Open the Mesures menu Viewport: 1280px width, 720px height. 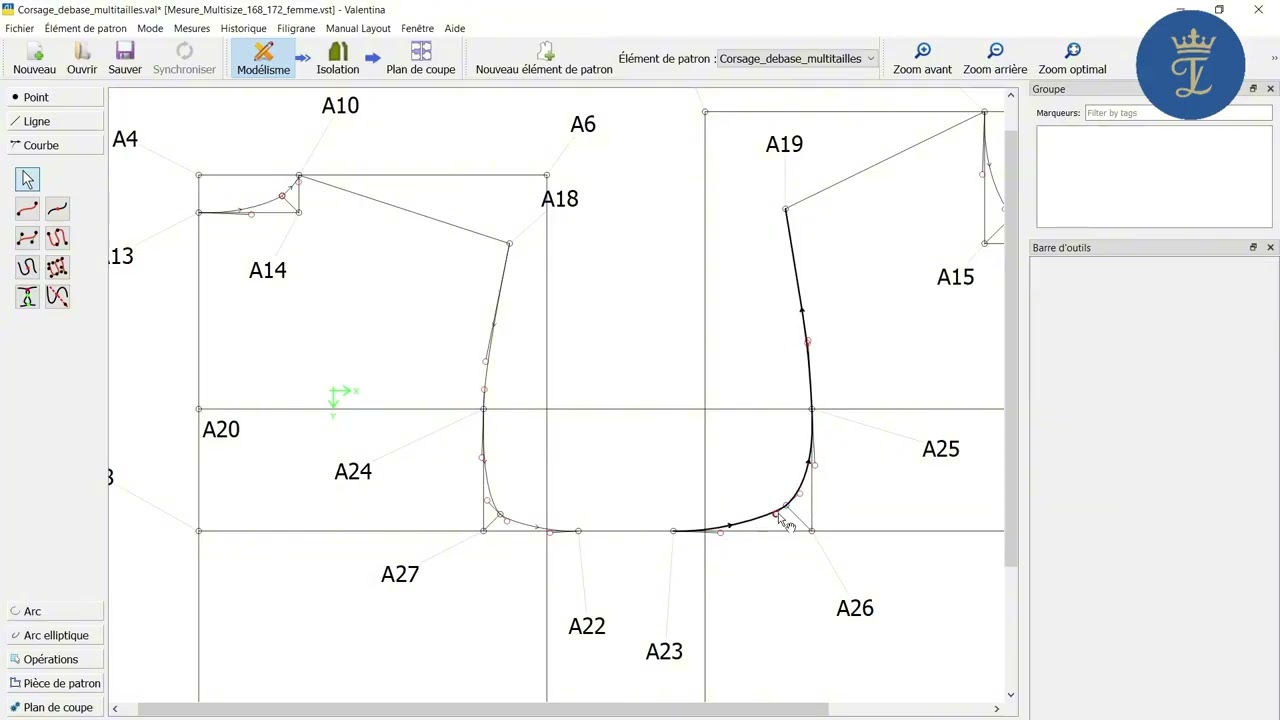192,28
